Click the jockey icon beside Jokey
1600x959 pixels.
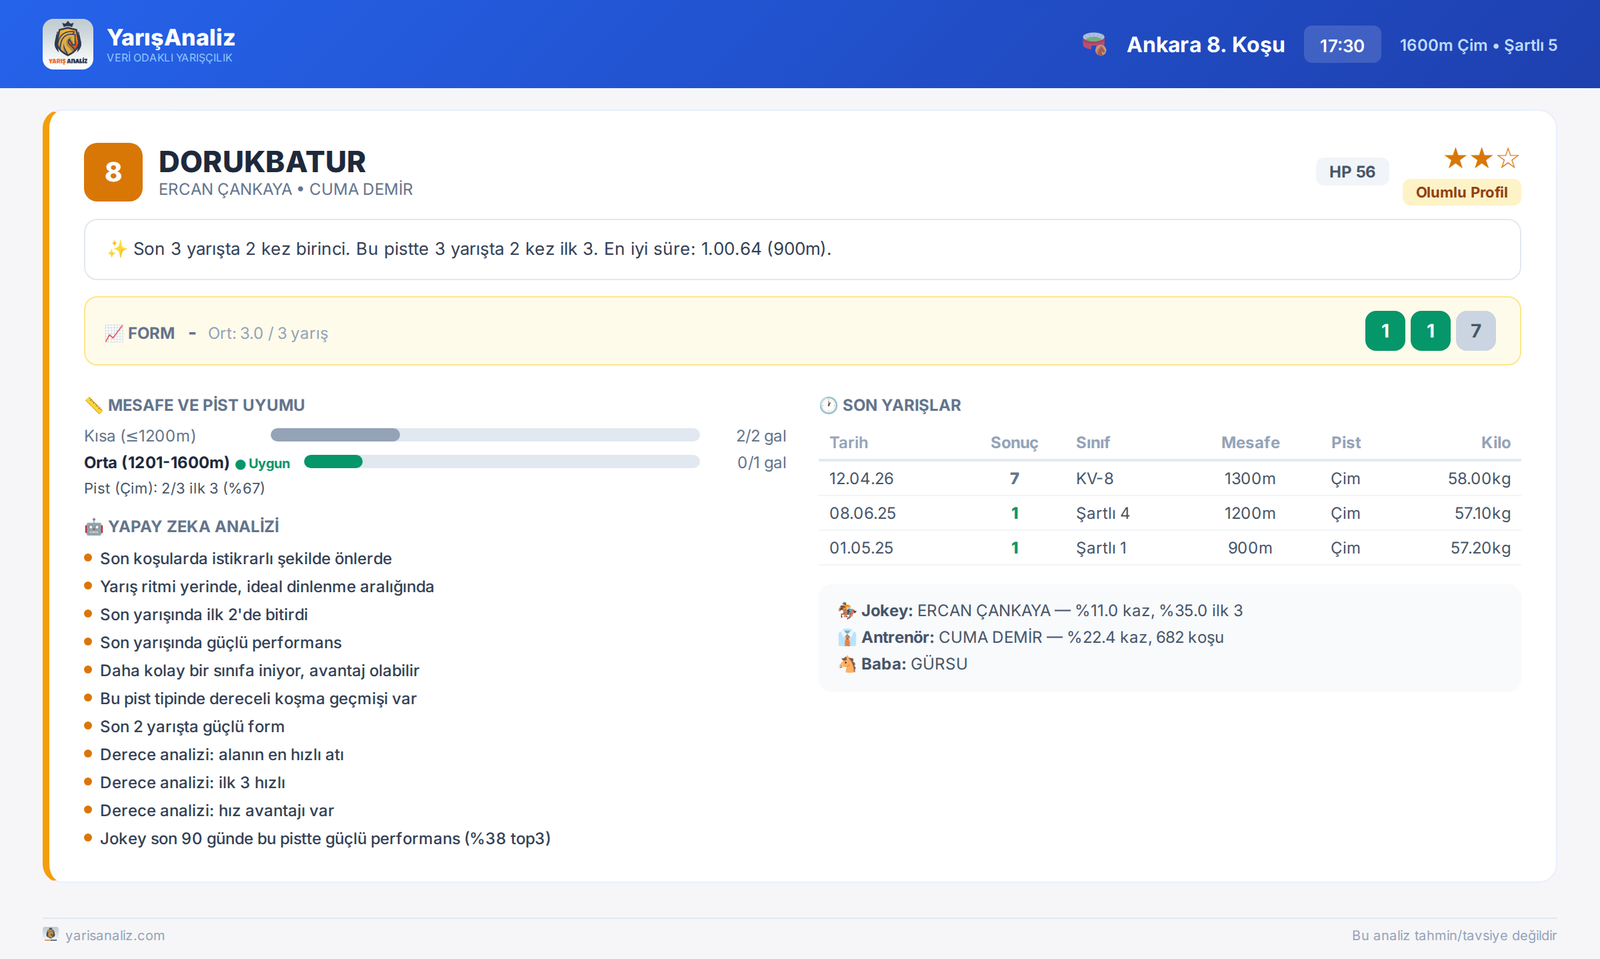pos(847,610)
